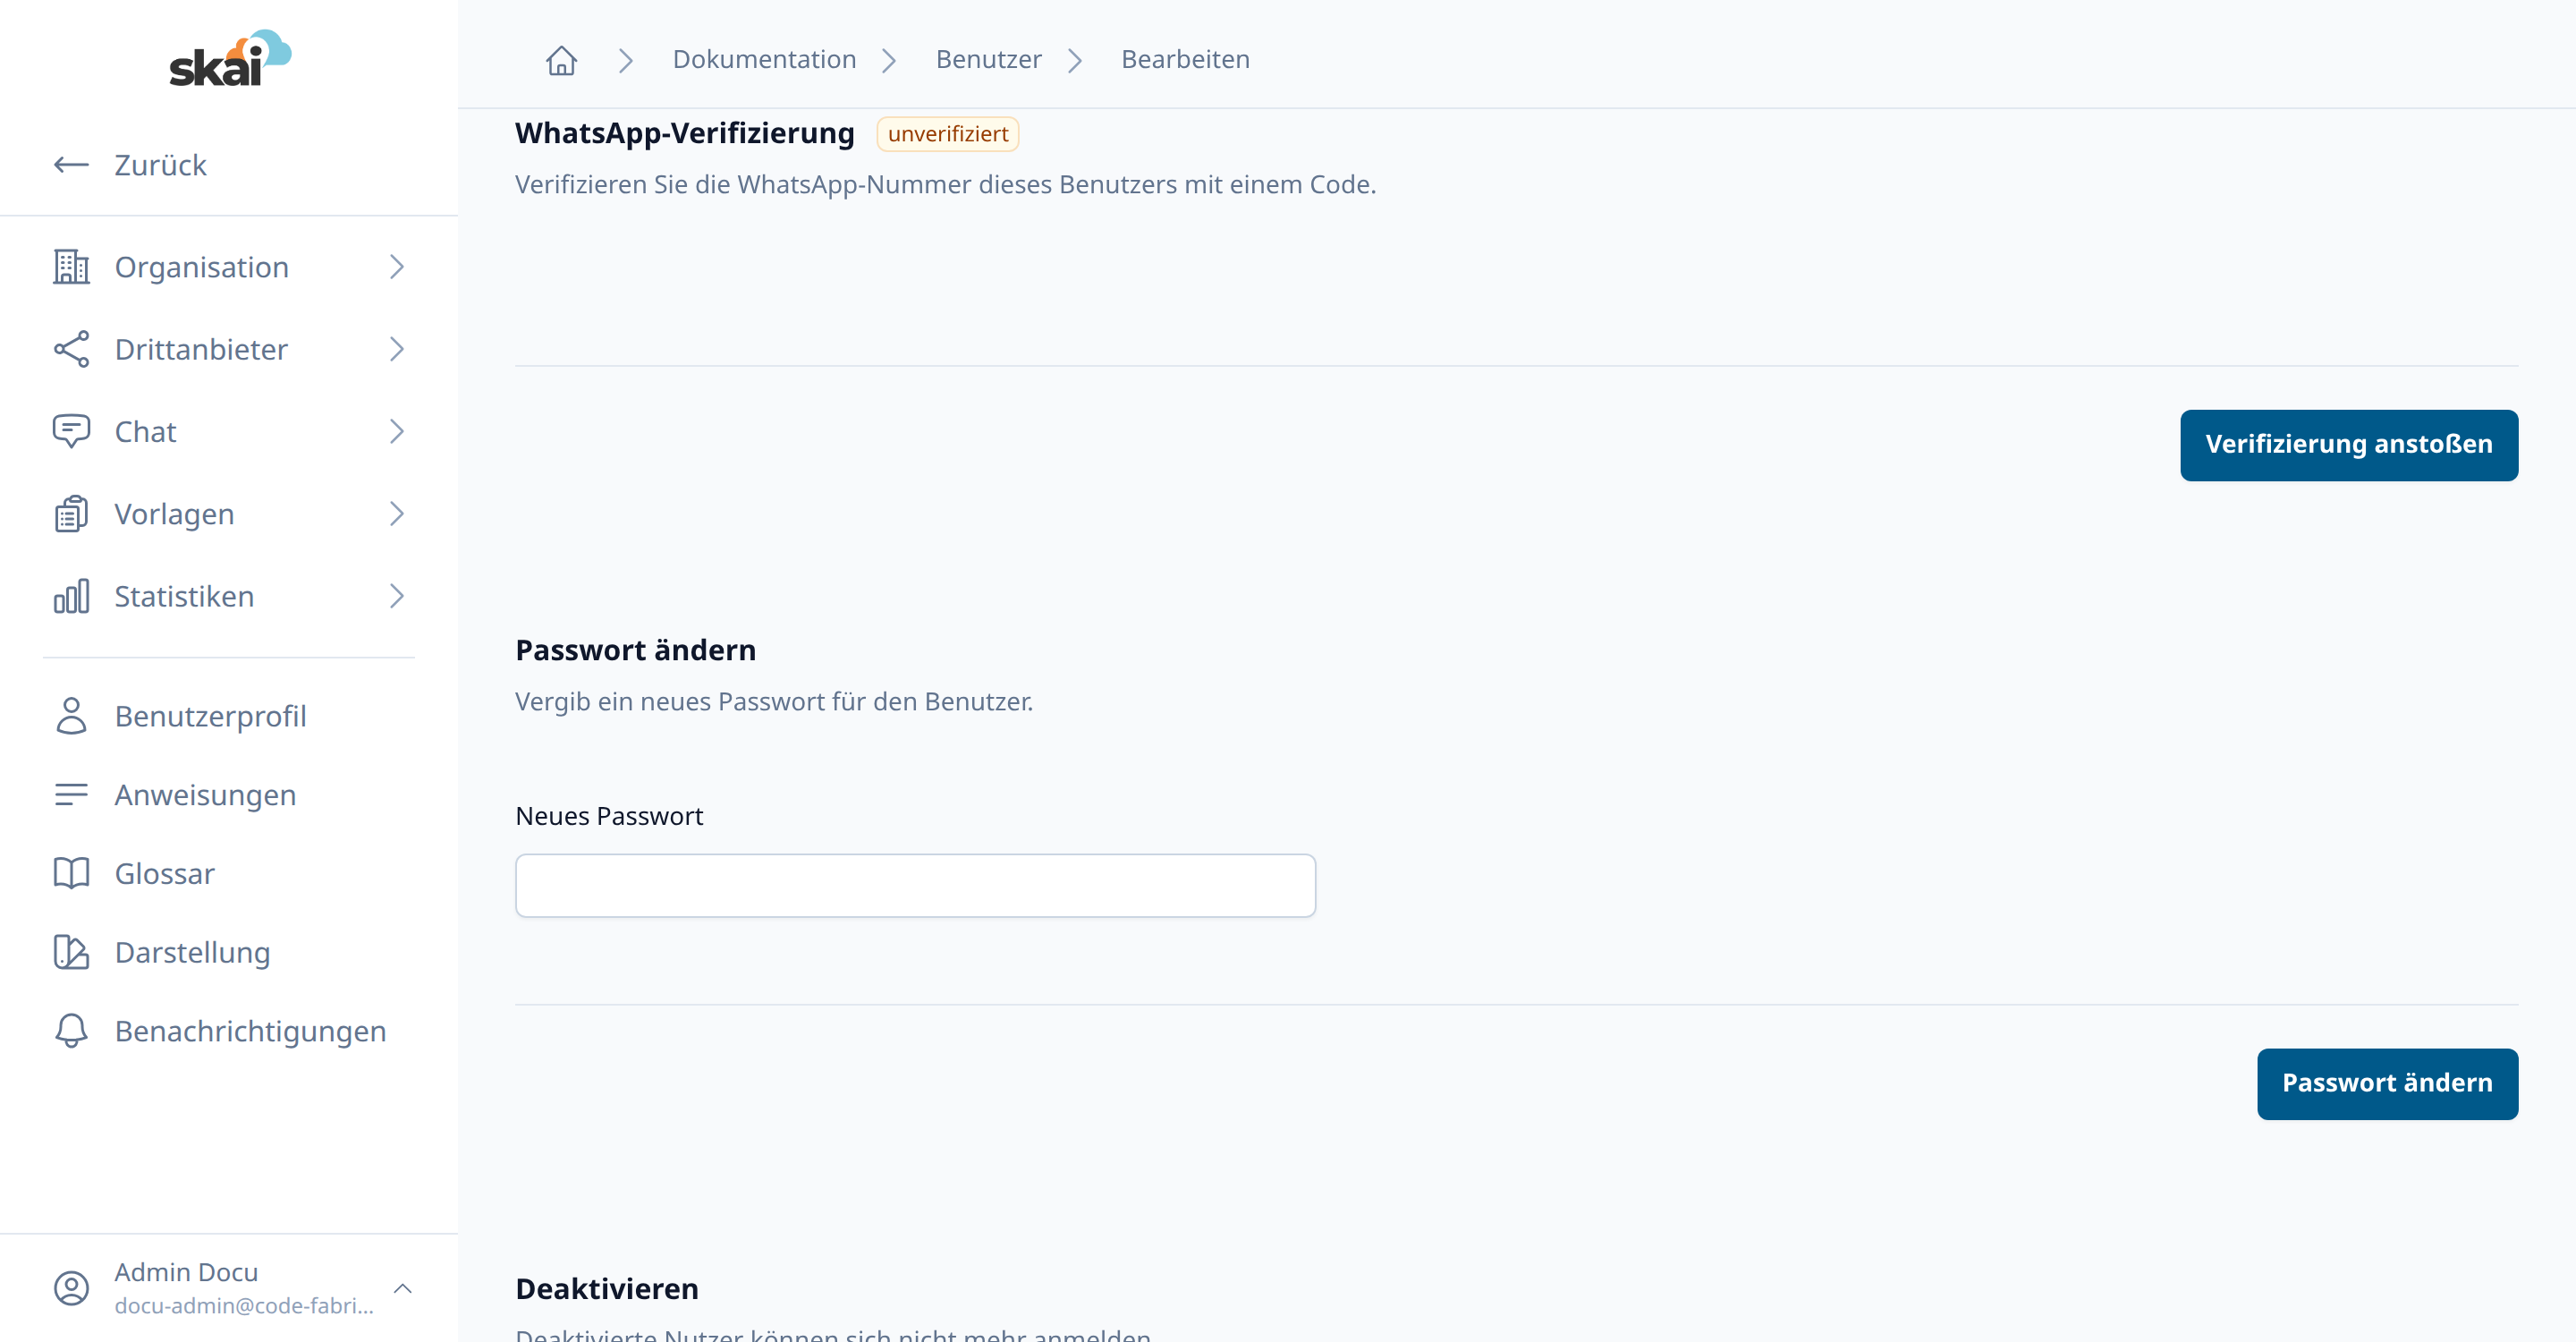Expand the Chat submenu chevron
This screenshot has height=1342, width=2576.
(x=397, y=431)
